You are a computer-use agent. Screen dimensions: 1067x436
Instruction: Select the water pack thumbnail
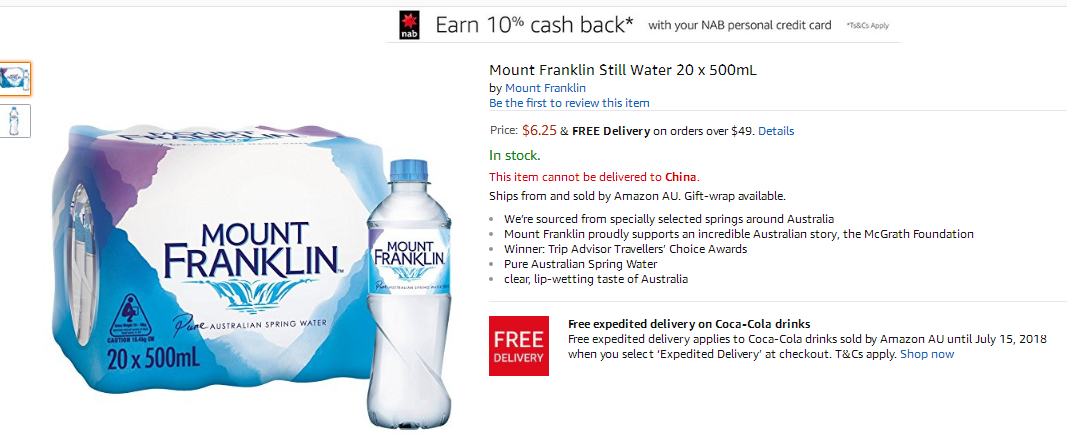tap(15, 79)
